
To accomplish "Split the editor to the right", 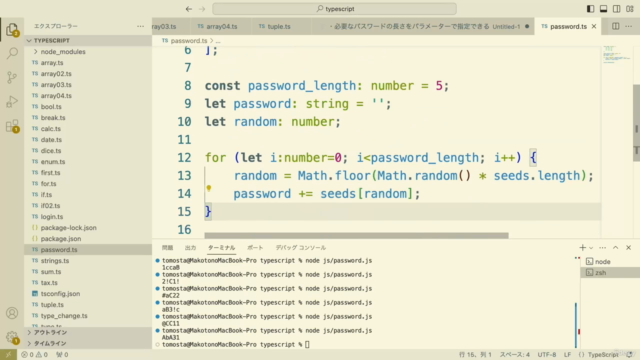I will (616, 26).
